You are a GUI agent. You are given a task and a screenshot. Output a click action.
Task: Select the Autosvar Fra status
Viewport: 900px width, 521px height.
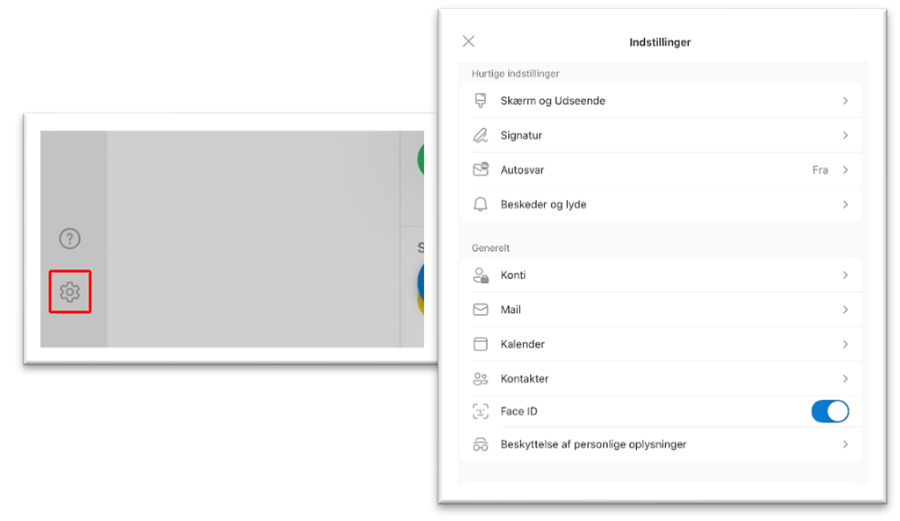(x=820, y=170)
